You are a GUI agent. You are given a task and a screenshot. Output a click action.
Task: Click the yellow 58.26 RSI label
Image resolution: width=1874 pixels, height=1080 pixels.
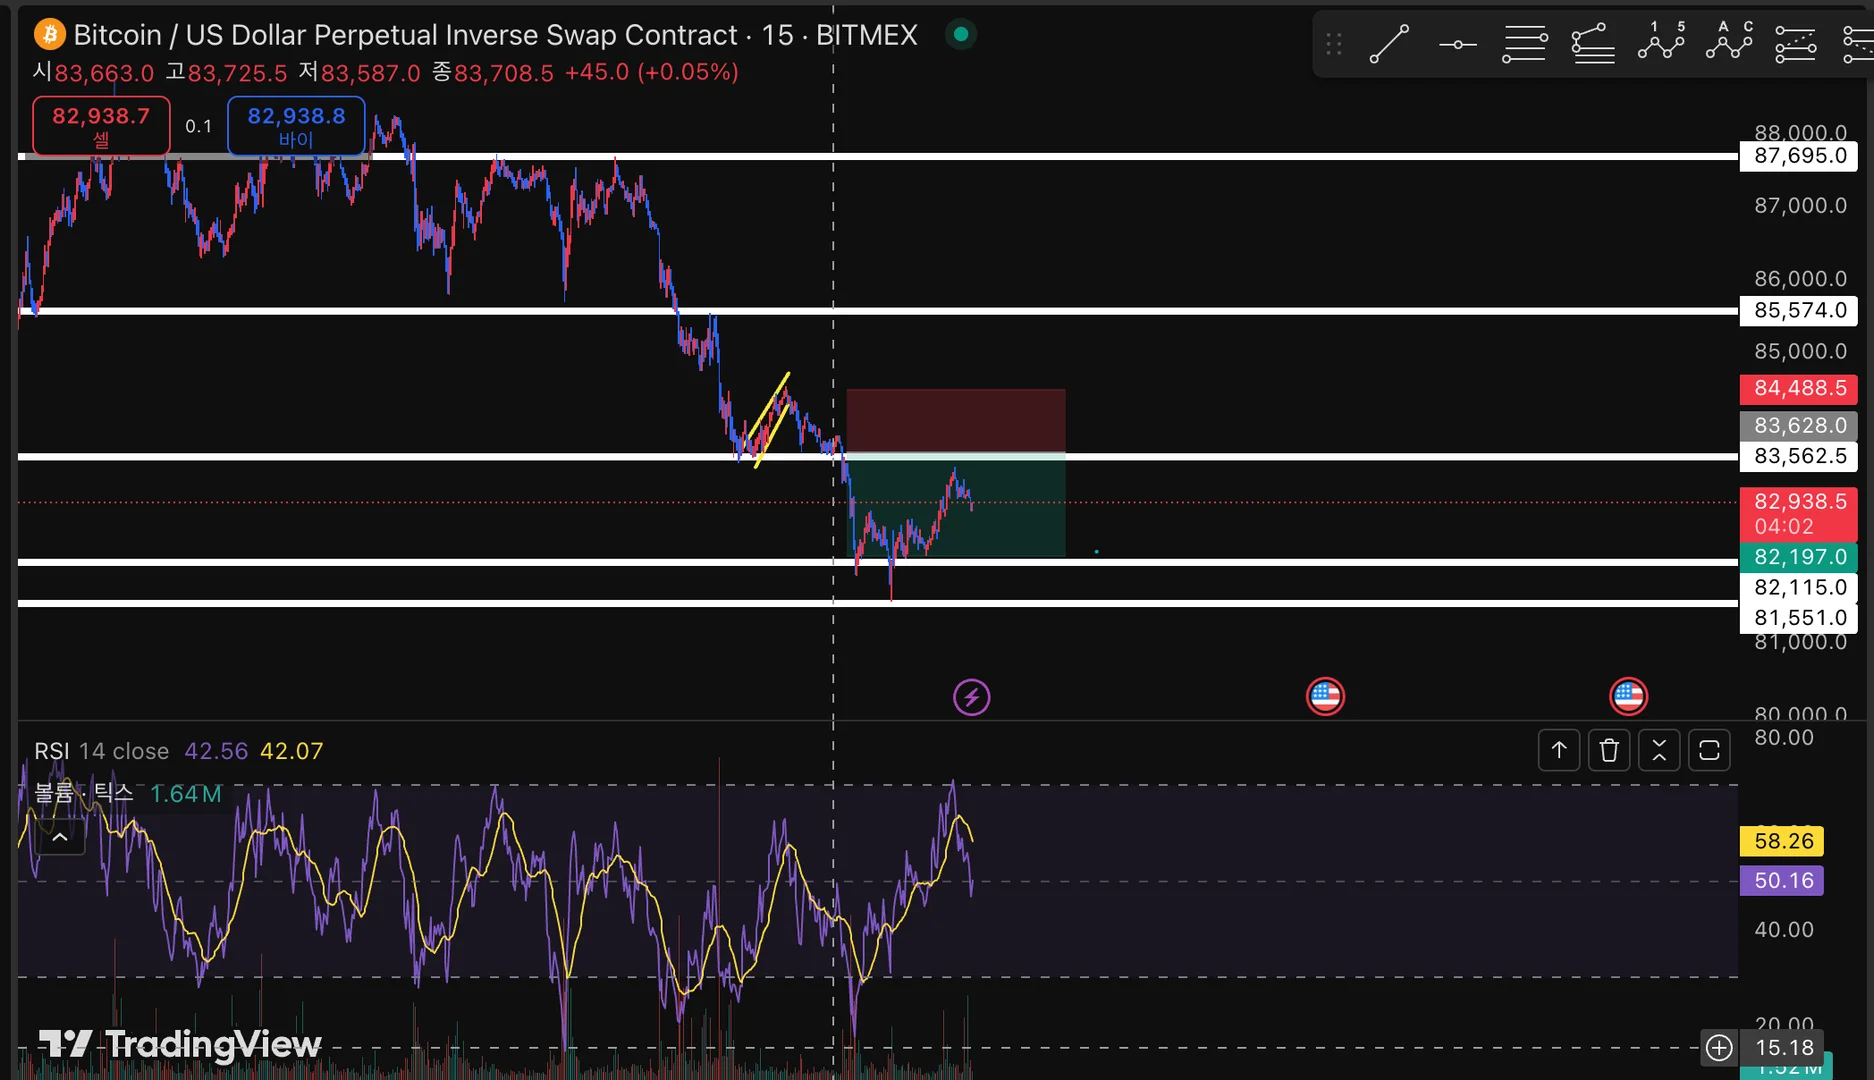[1783, 841]
